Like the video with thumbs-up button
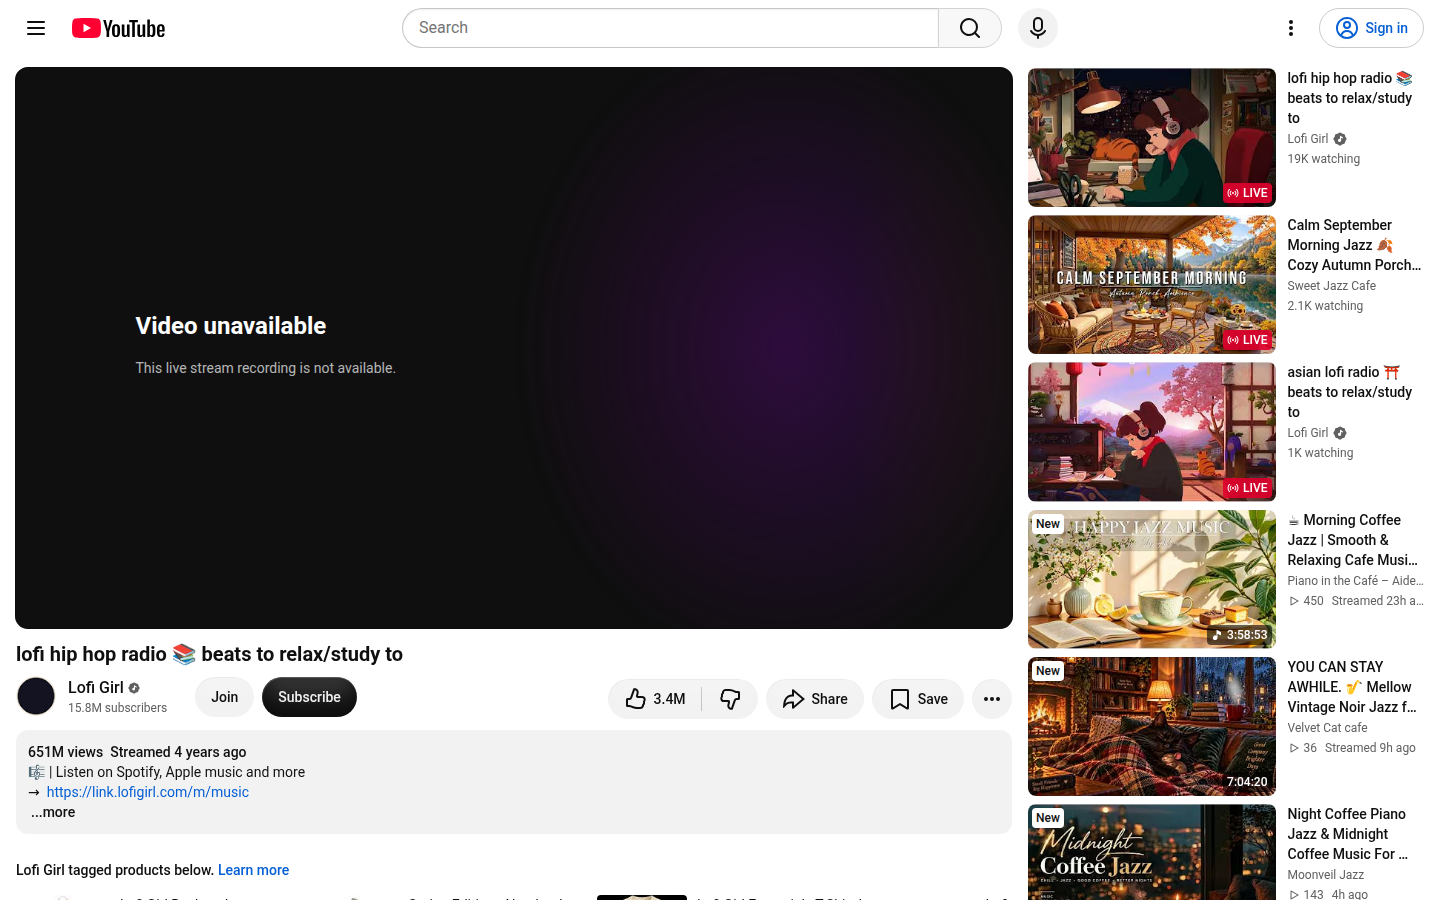This screenshot has height=900, width=1440. [655, 699]
